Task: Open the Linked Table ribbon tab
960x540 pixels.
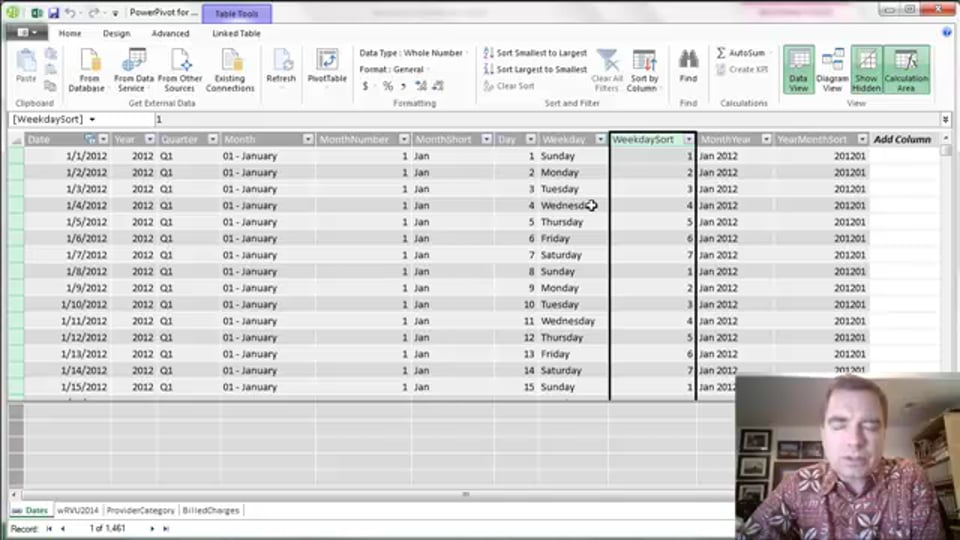Action: click(x=236, y=33)
